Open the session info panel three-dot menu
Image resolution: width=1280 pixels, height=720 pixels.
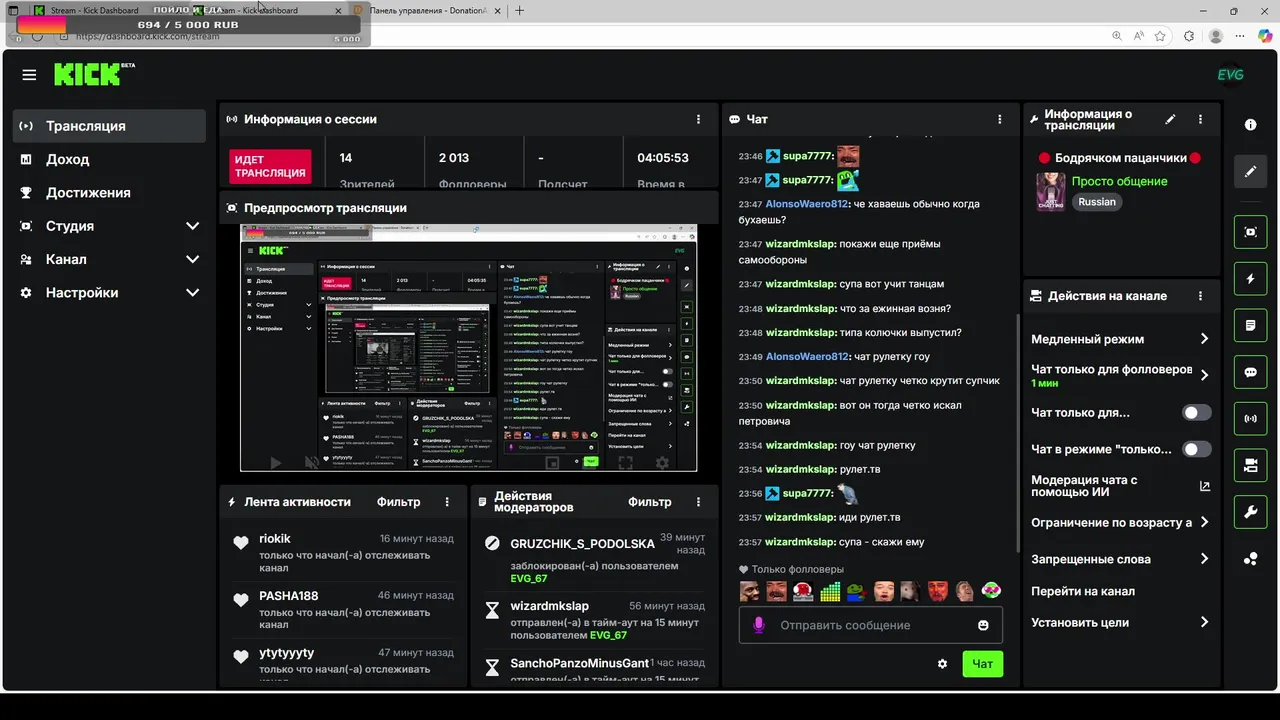698,119
